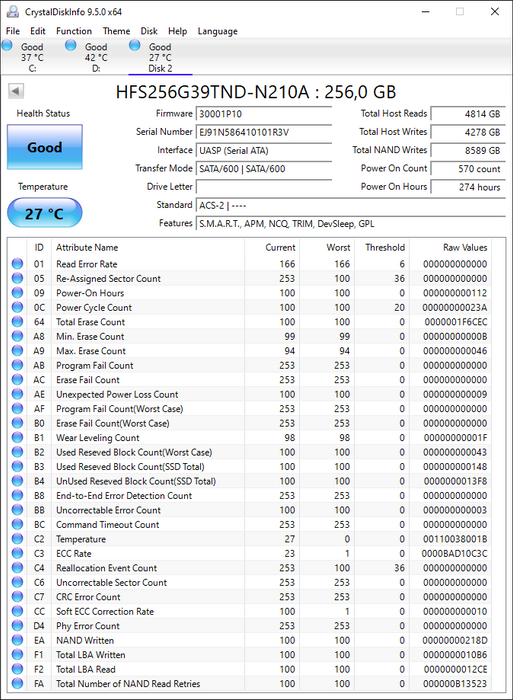Image resolution: width=513 pixels, height=700 pixels.
Task: Open the Language menu
Action: pos(217,31)
